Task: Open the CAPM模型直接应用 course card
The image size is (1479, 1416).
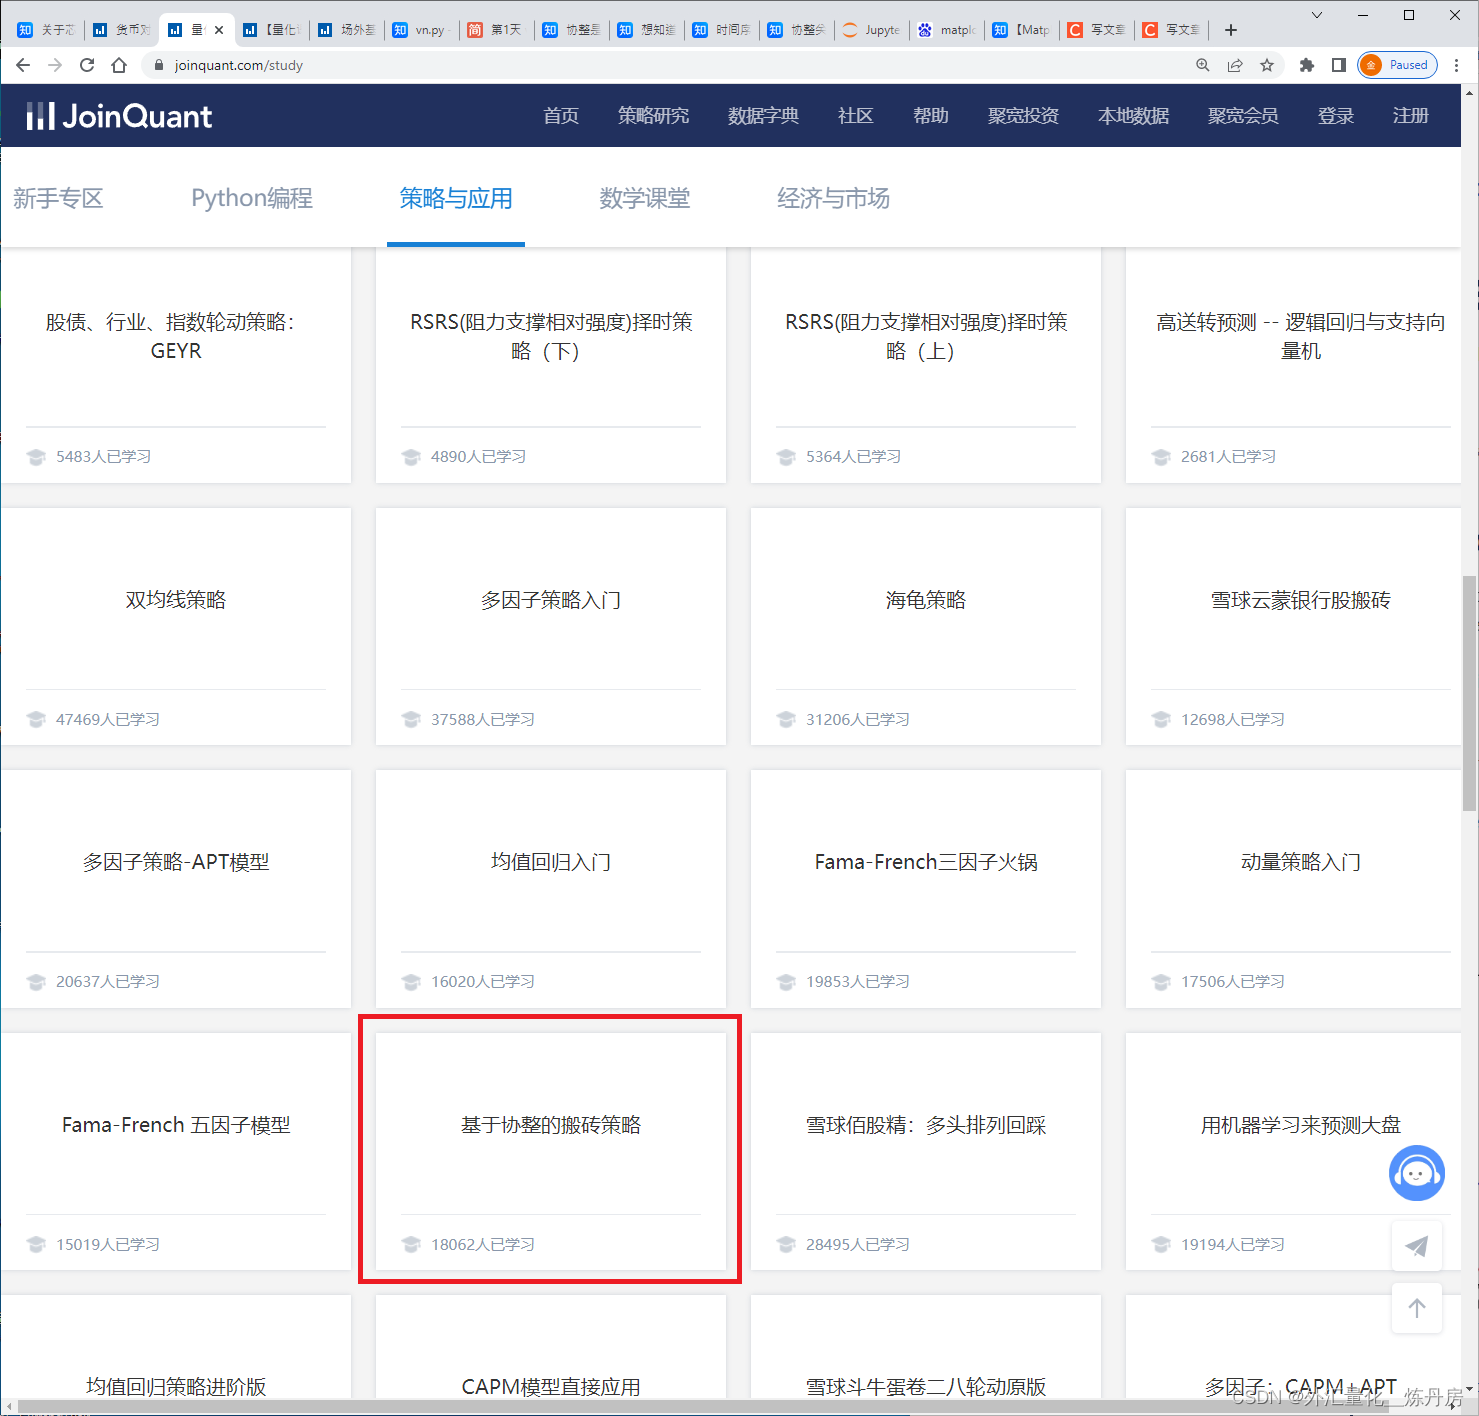Action: (551, 1347)
